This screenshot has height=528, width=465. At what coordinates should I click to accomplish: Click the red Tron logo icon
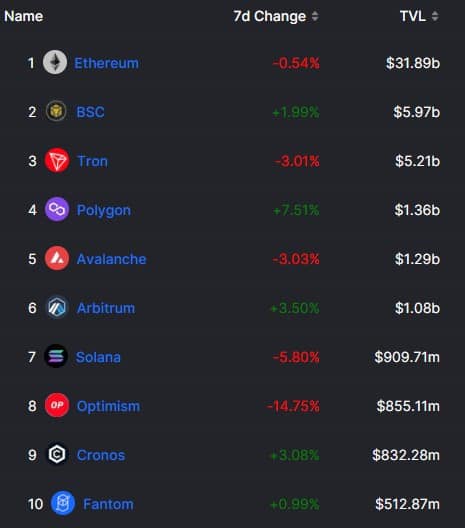[57, 160]
